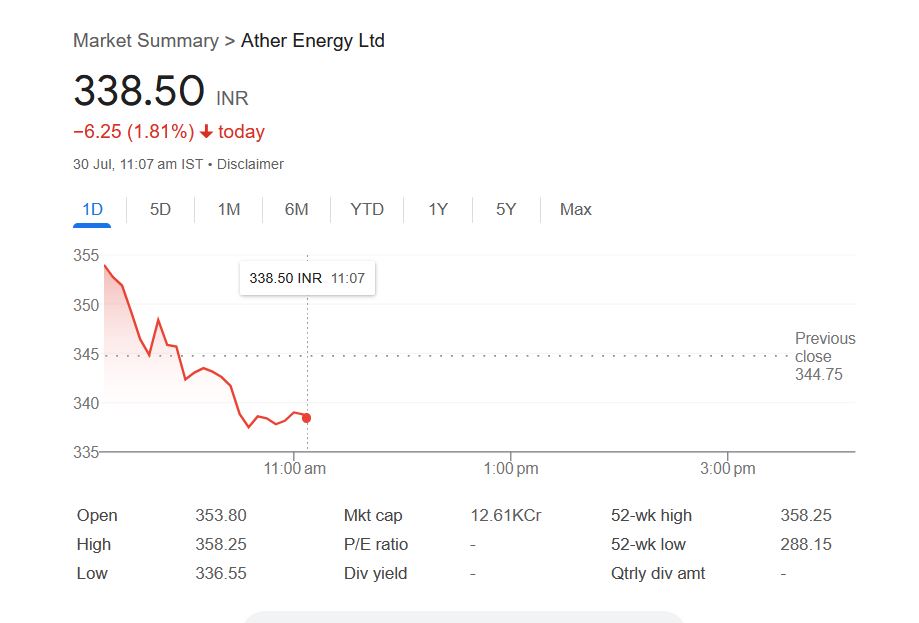Click the 1:00 pm time axis label

(x=511, y=469)
